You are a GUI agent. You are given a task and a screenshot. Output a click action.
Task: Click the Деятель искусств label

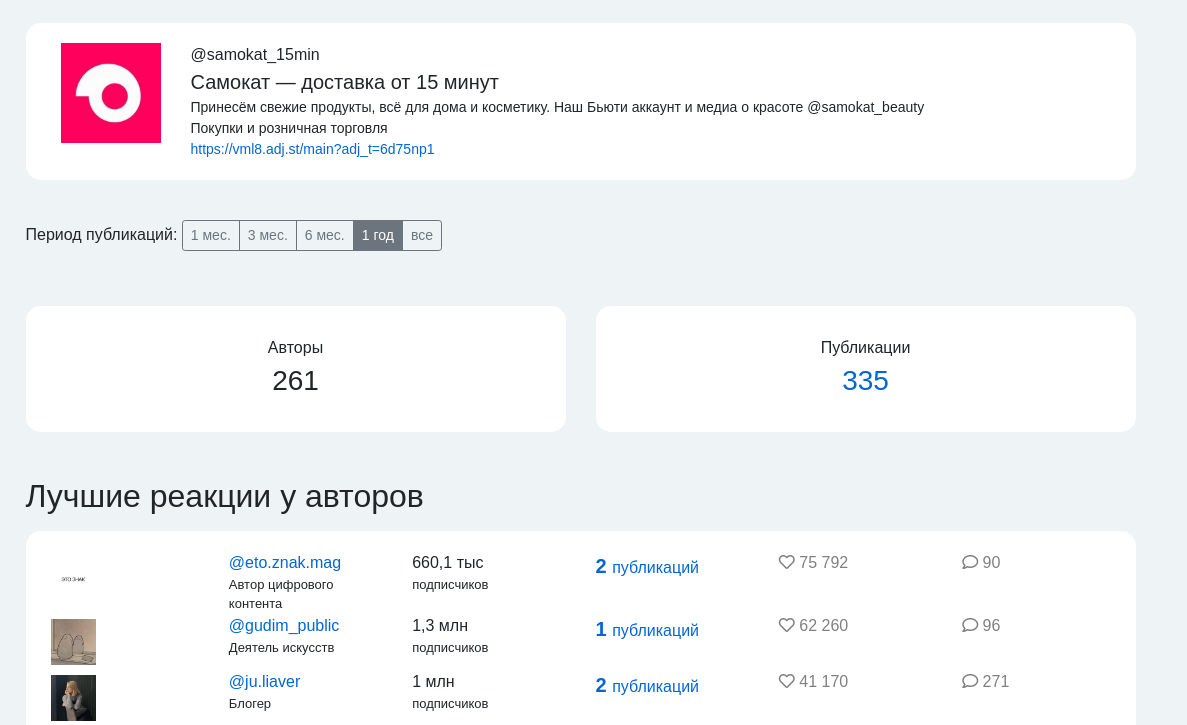click(282, 648)
